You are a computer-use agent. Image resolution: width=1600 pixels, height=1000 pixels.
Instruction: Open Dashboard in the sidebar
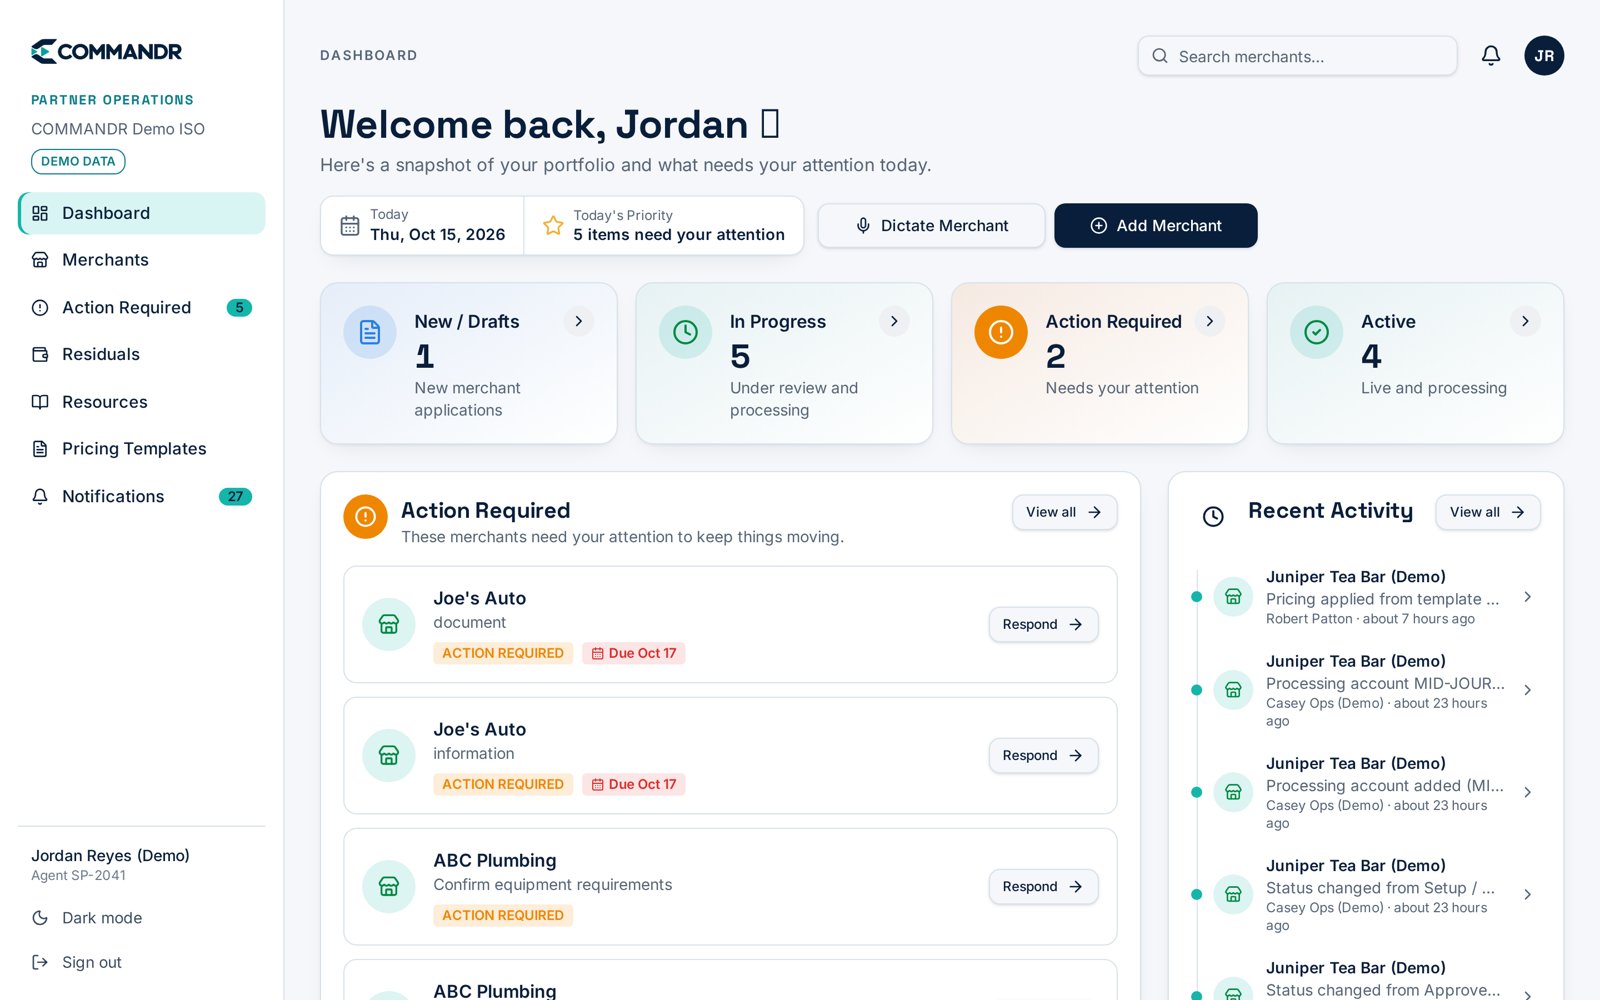point(142,213)
